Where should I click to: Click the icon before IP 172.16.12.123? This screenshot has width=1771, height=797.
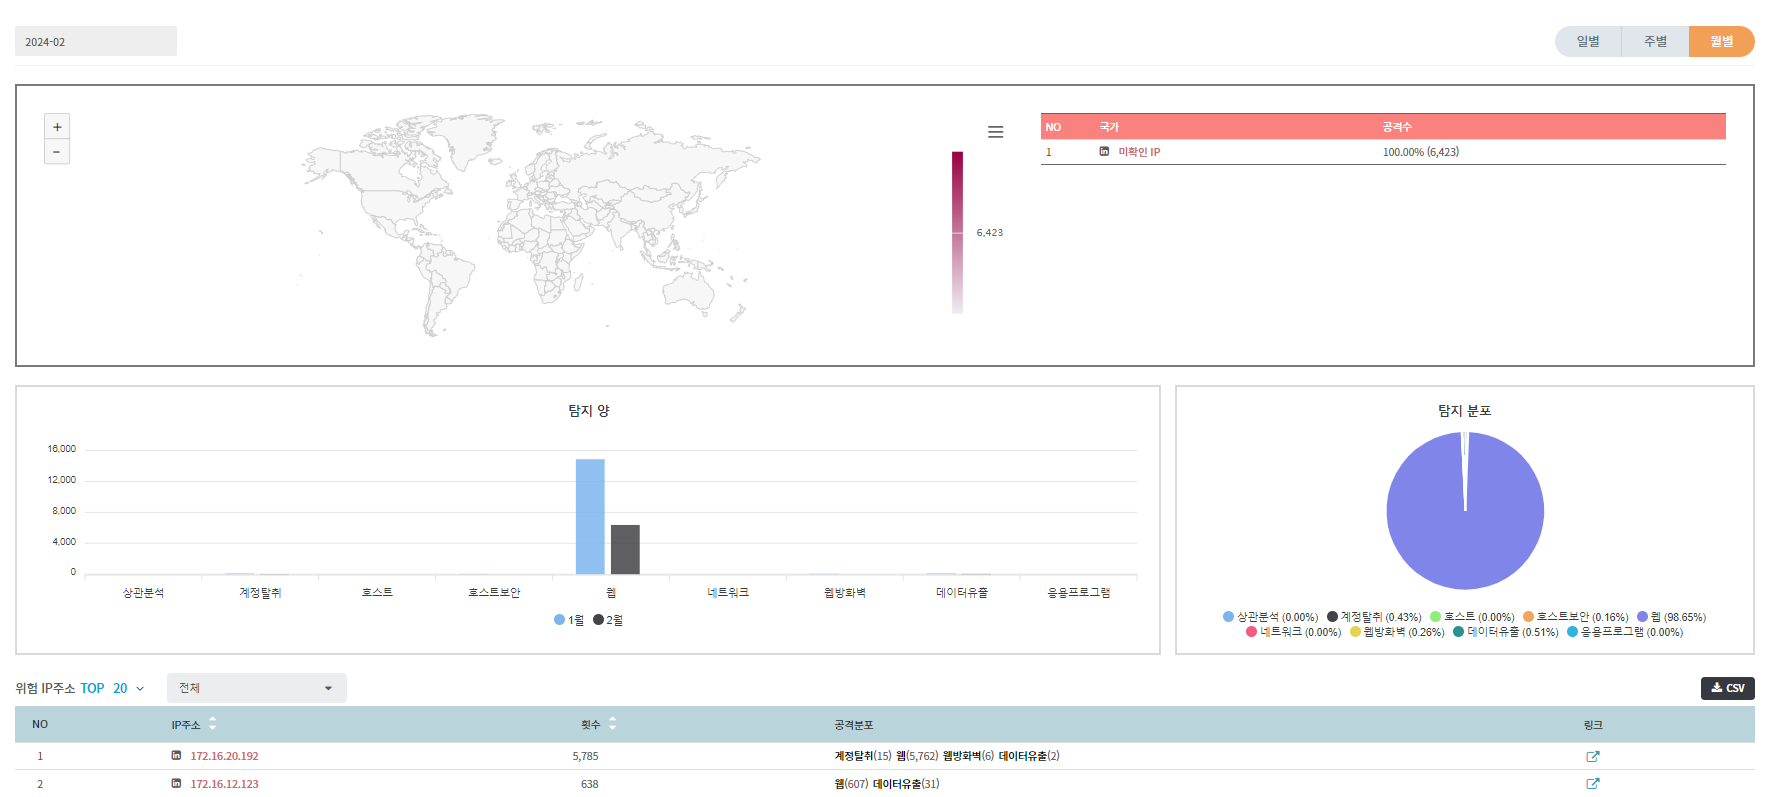click(x=177, y=784)
